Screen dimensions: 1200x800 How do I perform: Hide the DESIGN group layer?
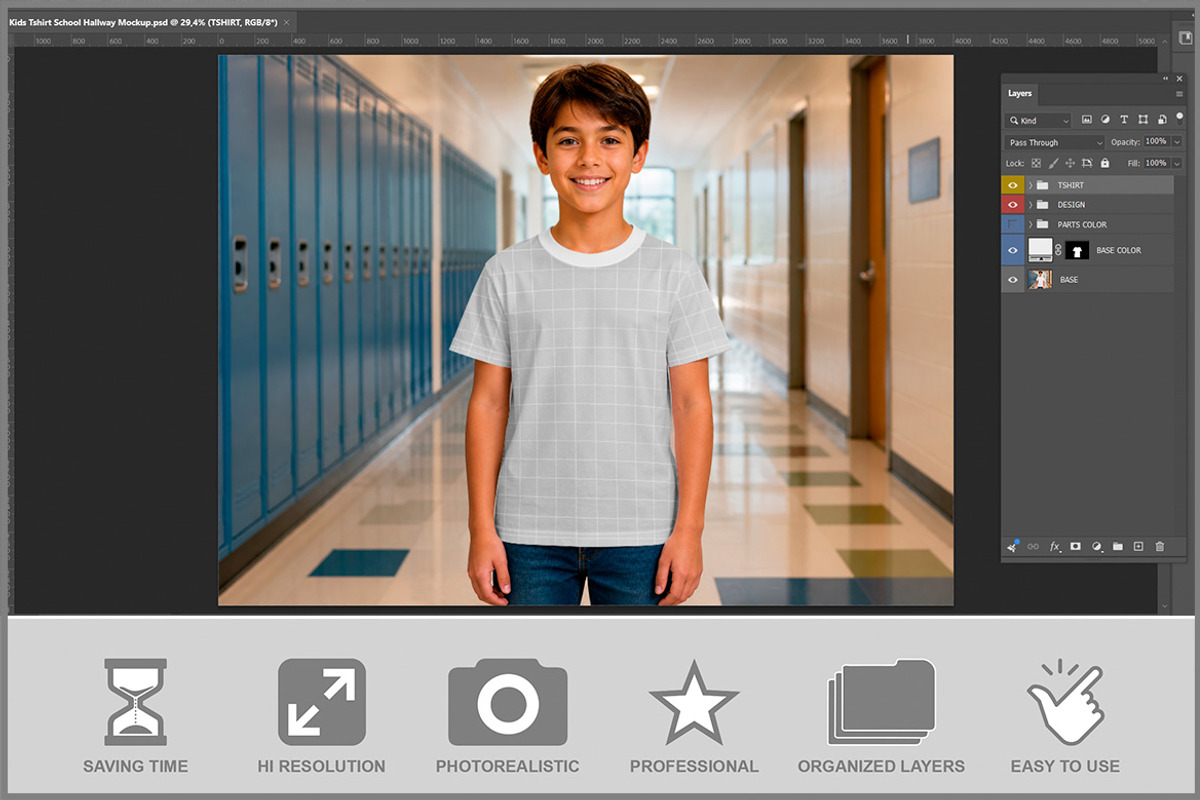pyautogui.click(x=1013, y=205)
